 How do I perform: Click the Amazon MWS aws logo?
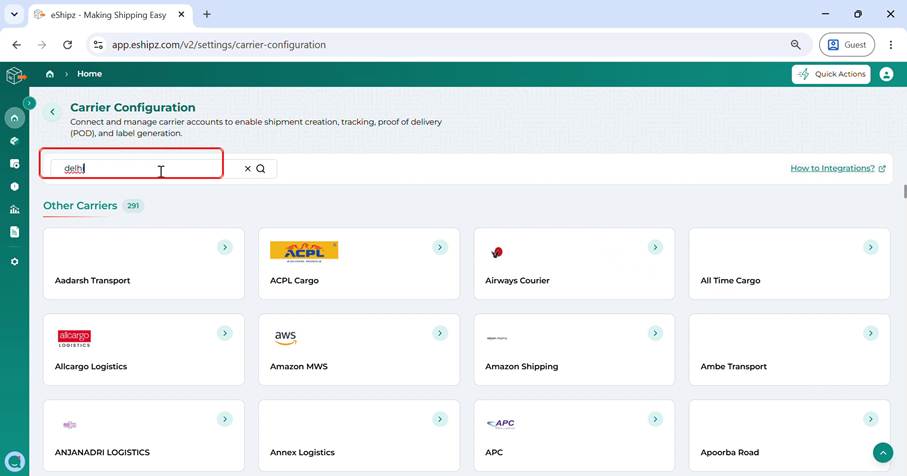click(285, 338)
